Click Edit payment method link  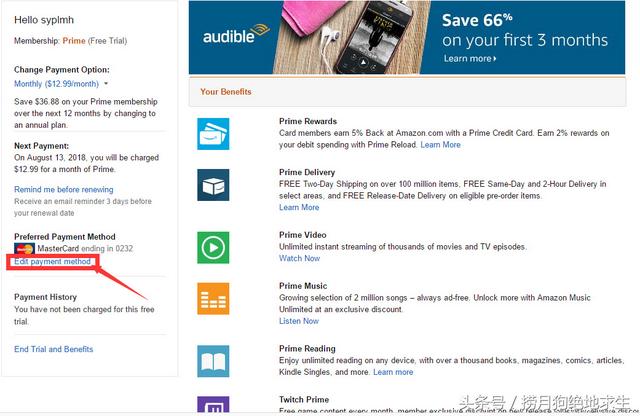tap(53, 261)
